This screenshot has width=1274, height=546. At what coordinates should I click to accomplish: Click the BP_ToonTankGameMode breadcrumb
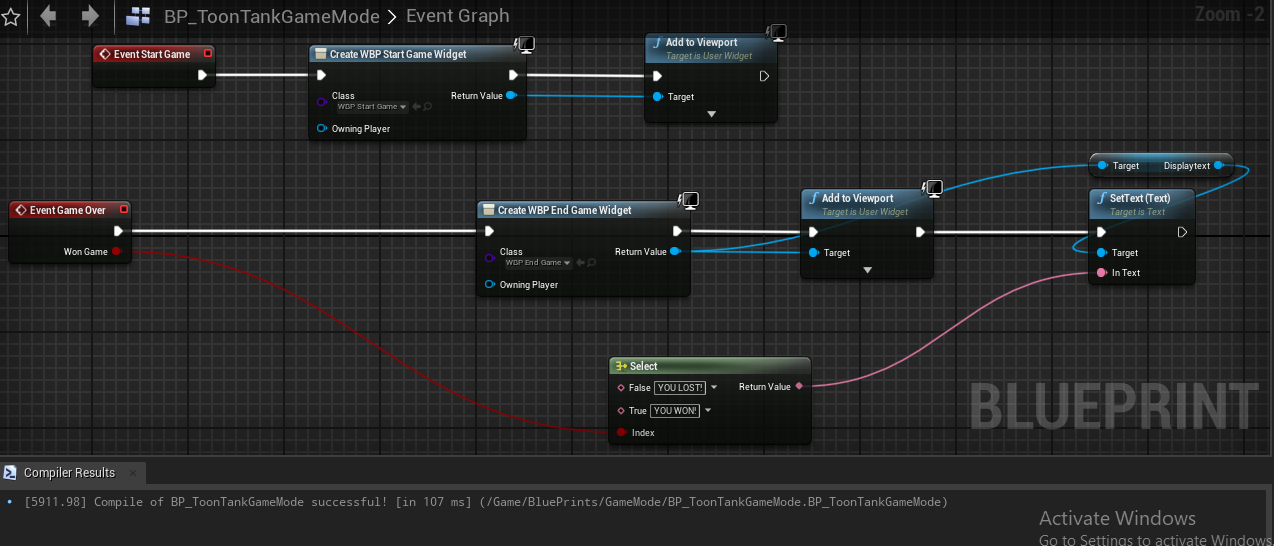coord(270,16)
